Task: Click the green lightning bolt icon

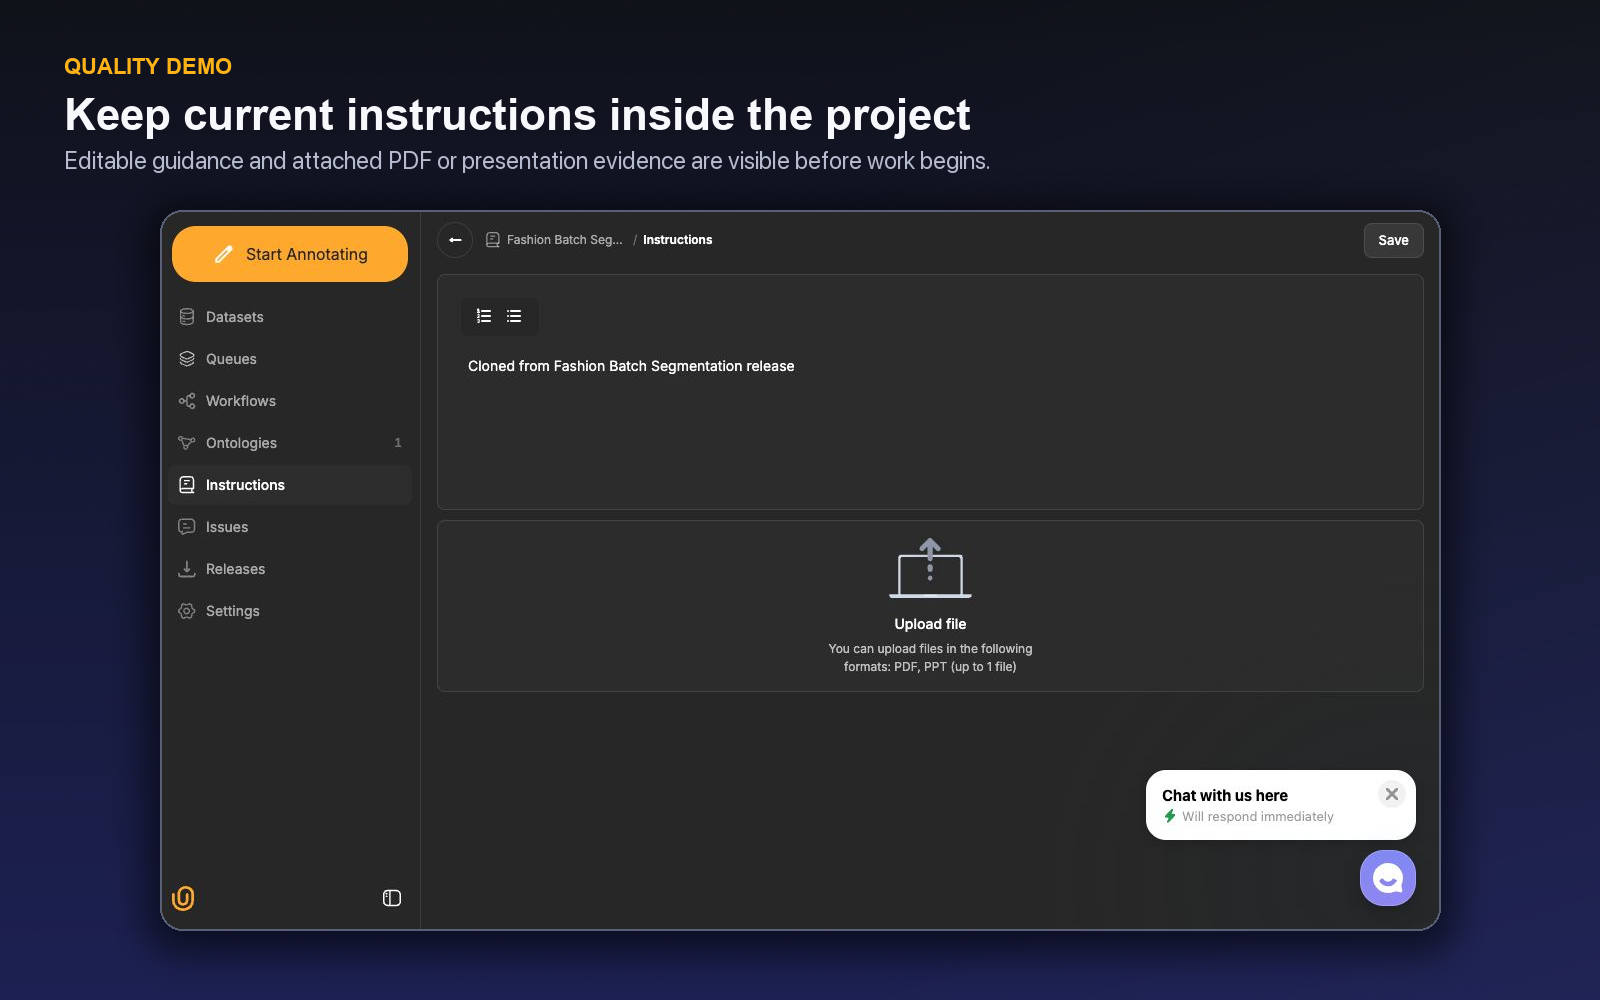Action: (1170, 817)
